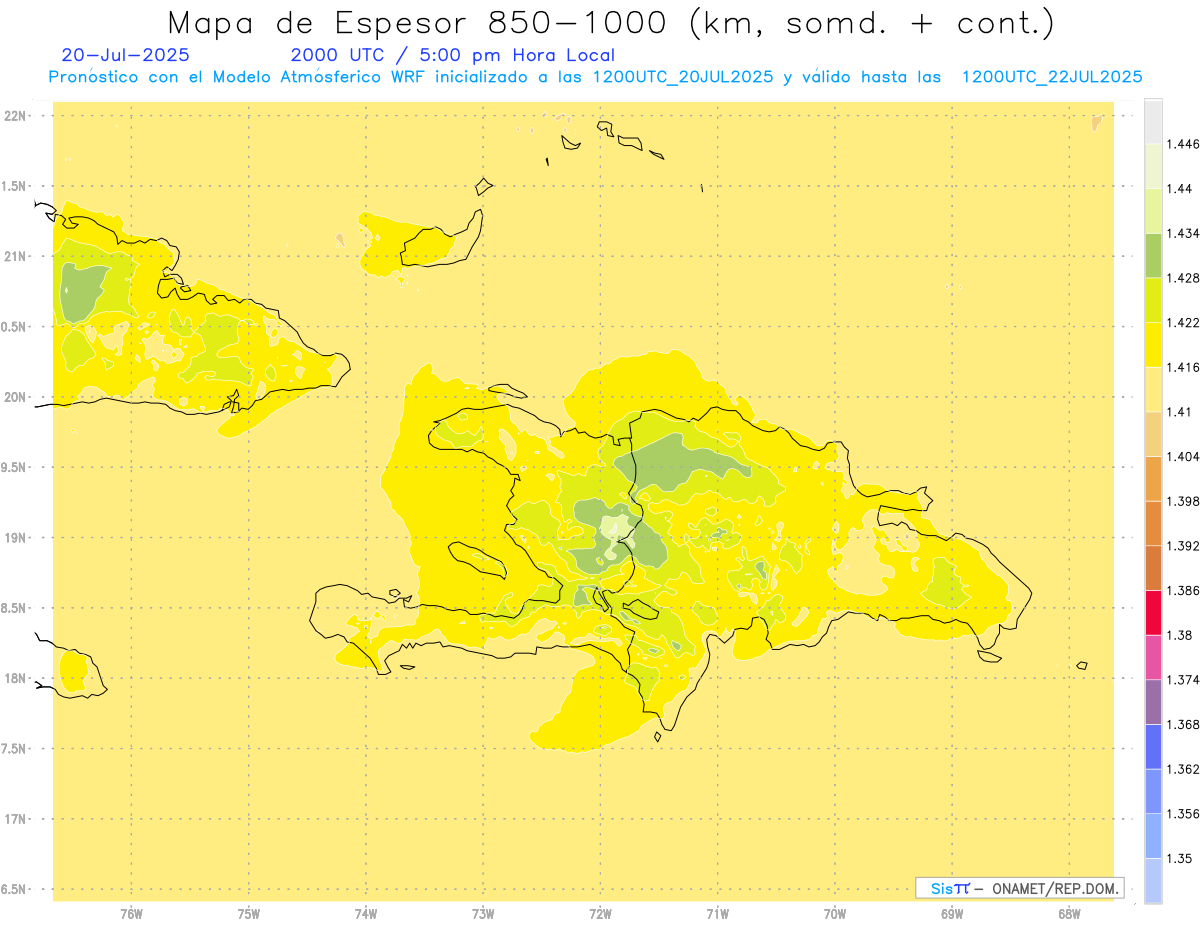
Task: Choose the dark blue swatch above 1.362
Action: [x=1153, y=746]
